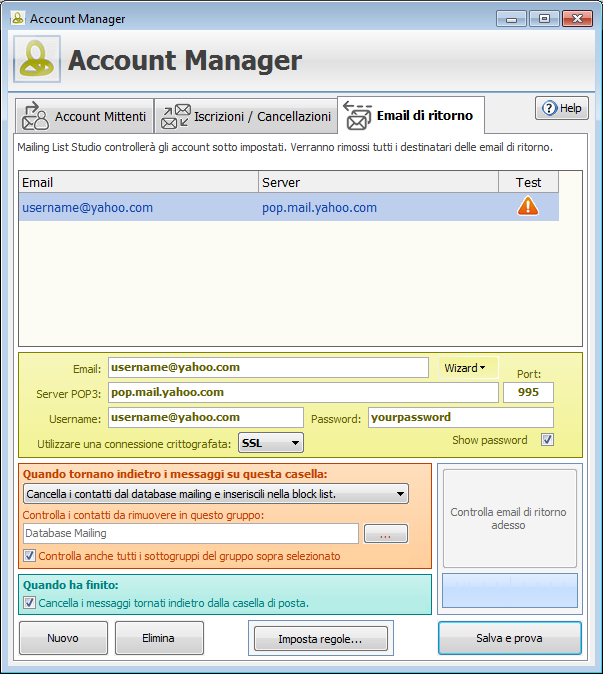Click the progress bar below Controlla email
Image resolution: width=603 pixels, height=674 pixels.
(510, 590)
